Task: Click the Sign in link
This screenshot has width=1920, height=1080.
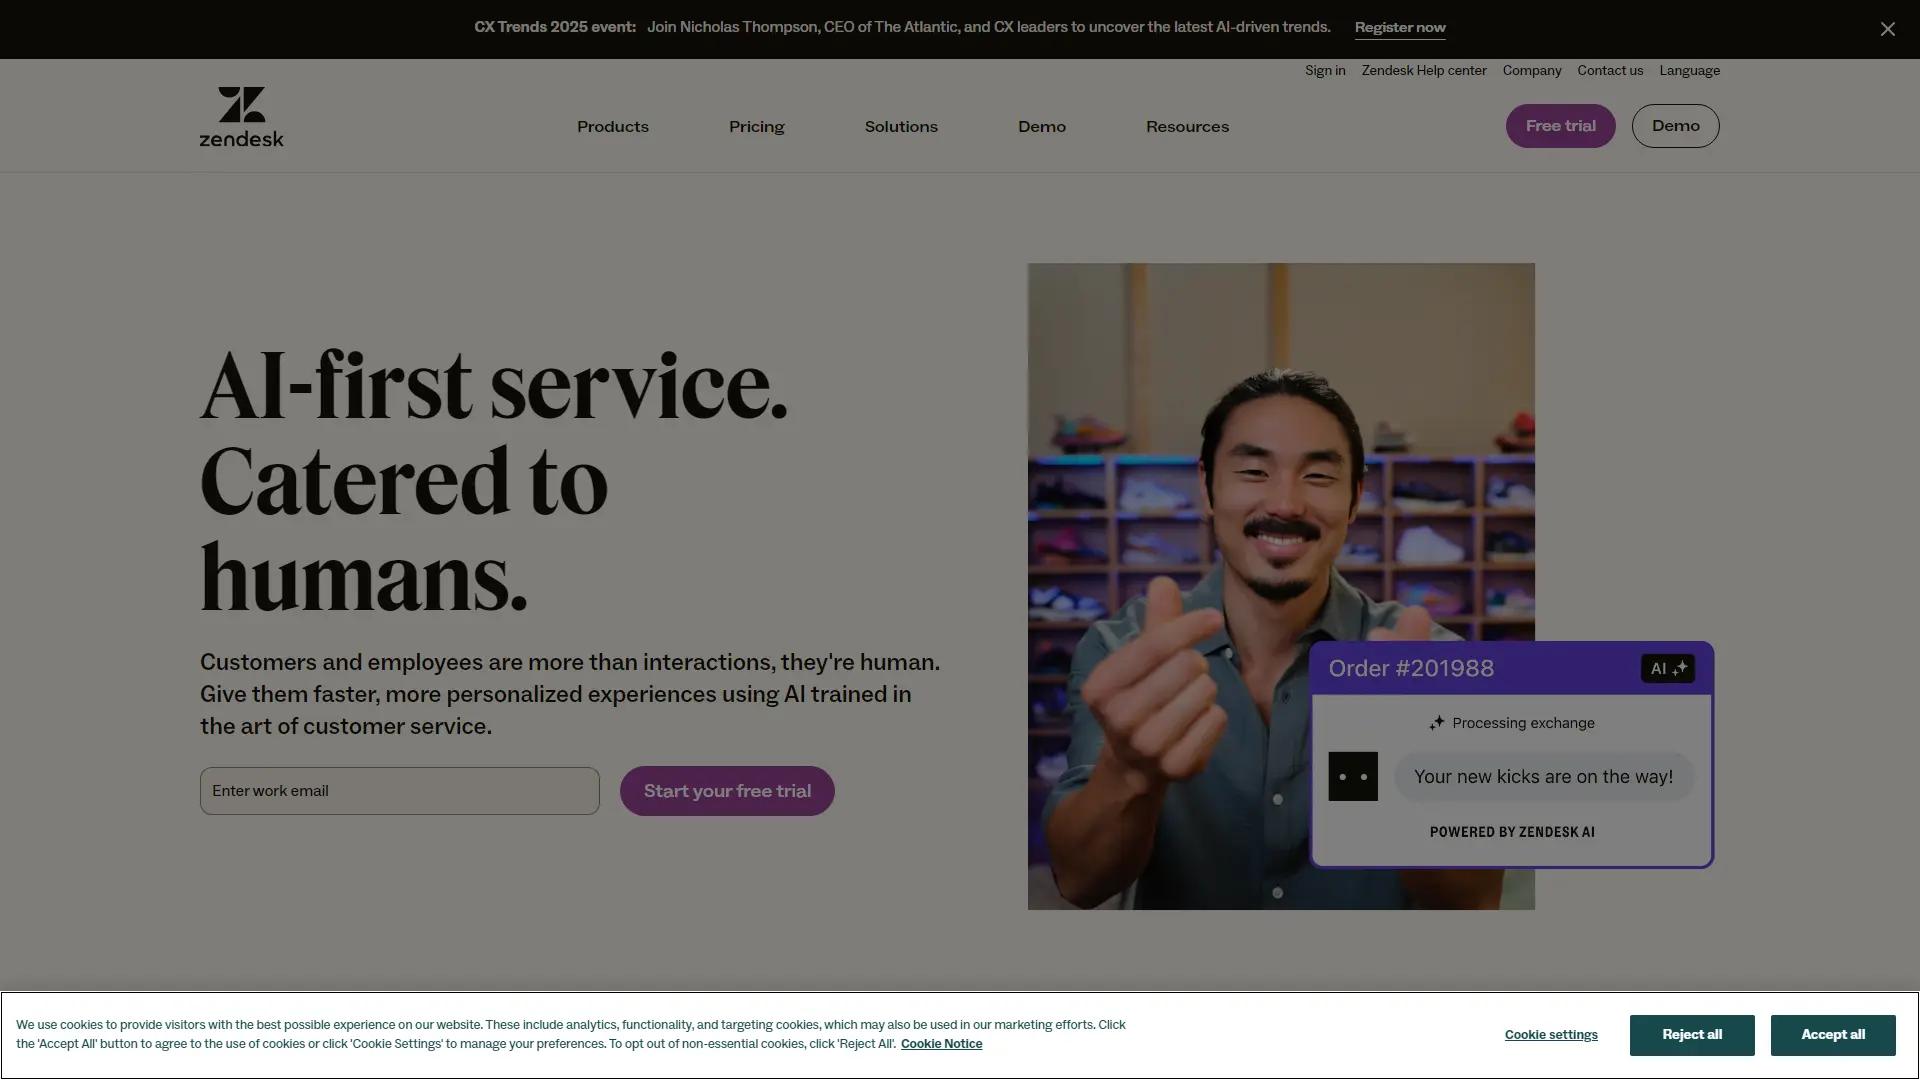Action: pyautogui.click(x=1325, y=70)
